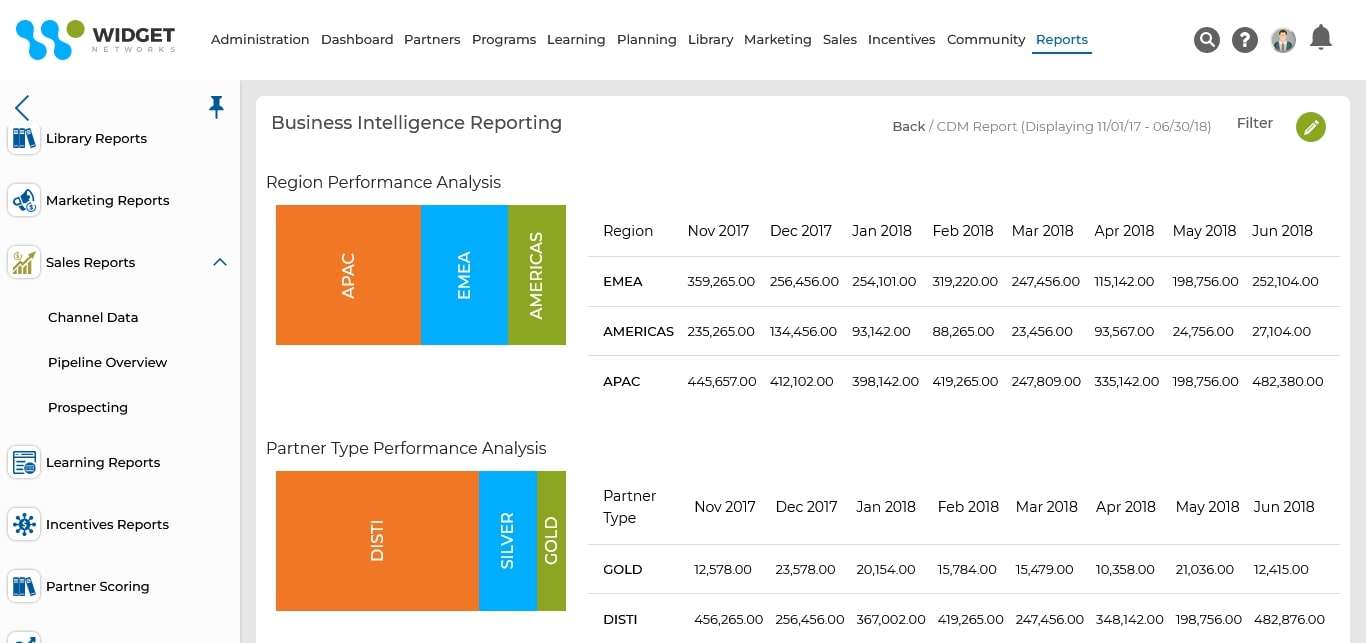Click the Incentives Reports gear icon

(x=24, y=524)
